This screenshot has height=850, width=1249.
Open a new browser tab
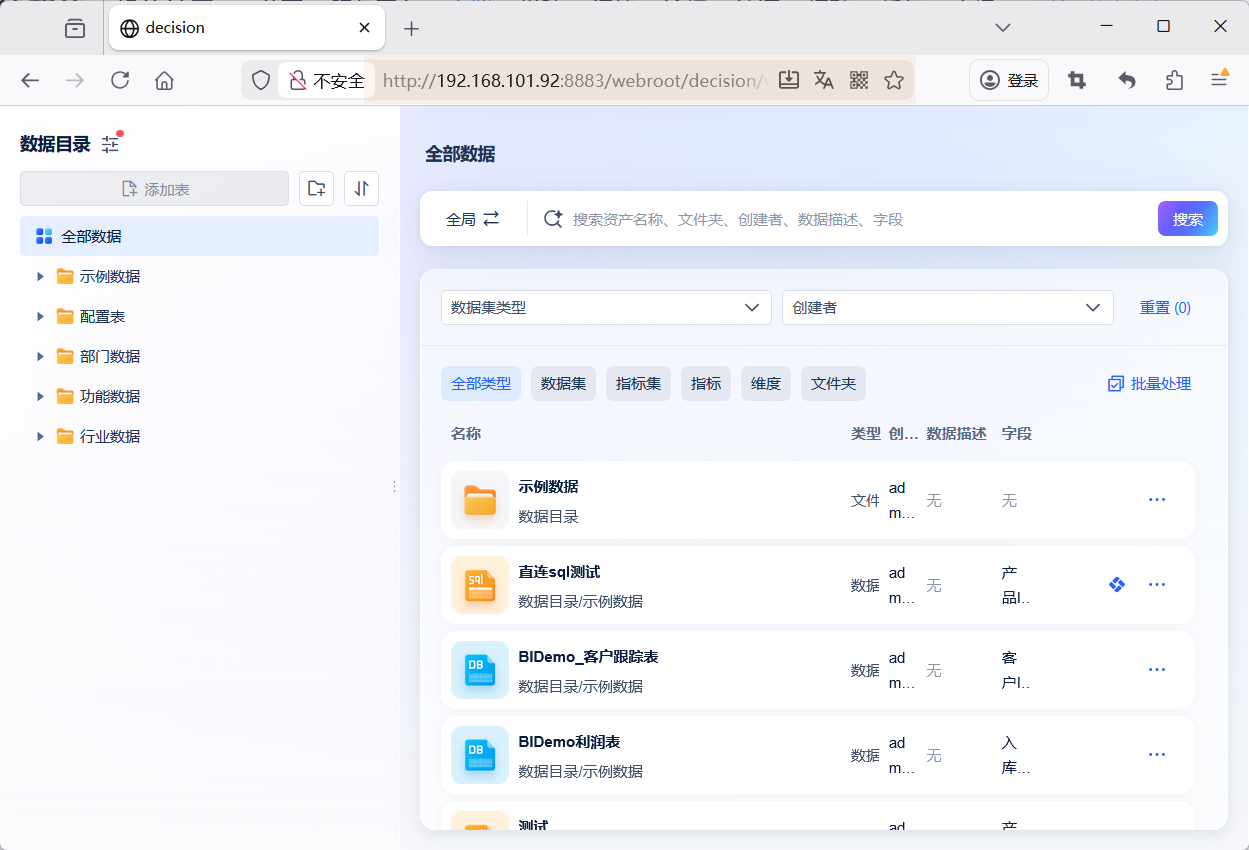411,28
